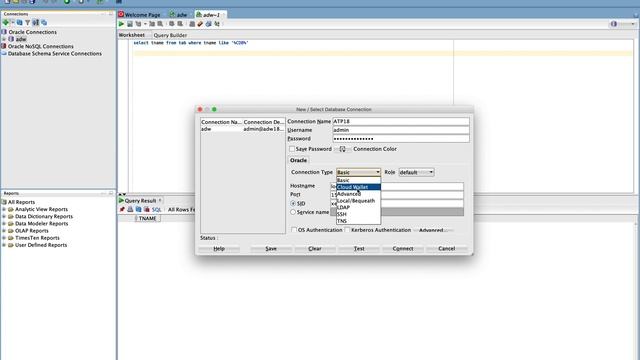
Task: Click the Help button in dialog
Action: 219,249
